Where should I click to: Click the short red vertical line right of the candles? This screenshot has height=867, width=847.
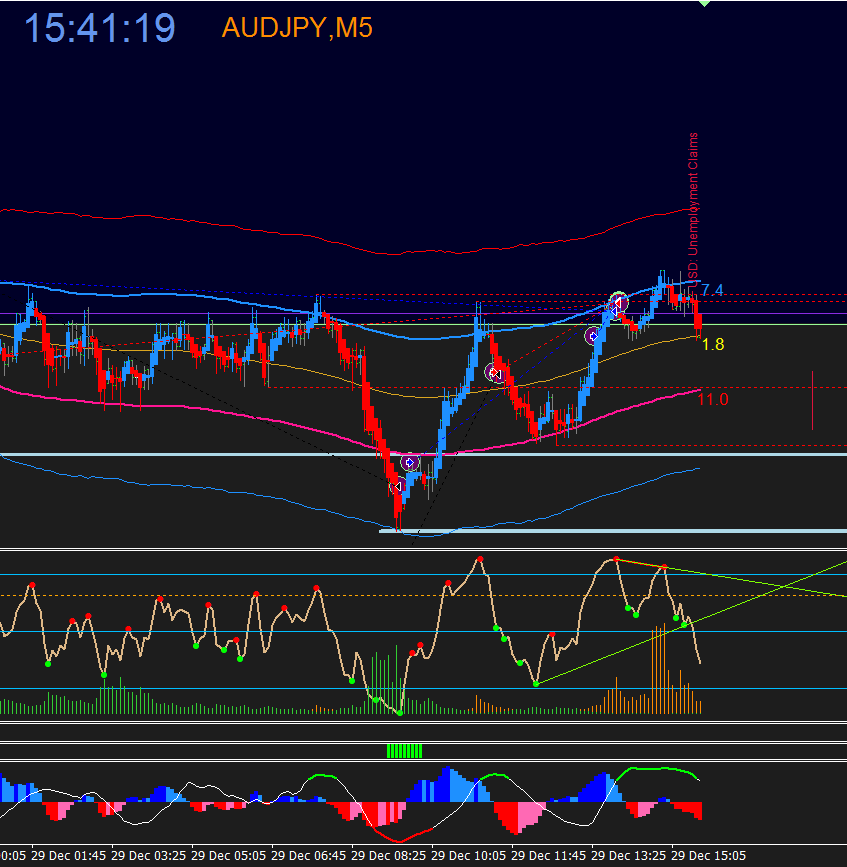point(812,400)
